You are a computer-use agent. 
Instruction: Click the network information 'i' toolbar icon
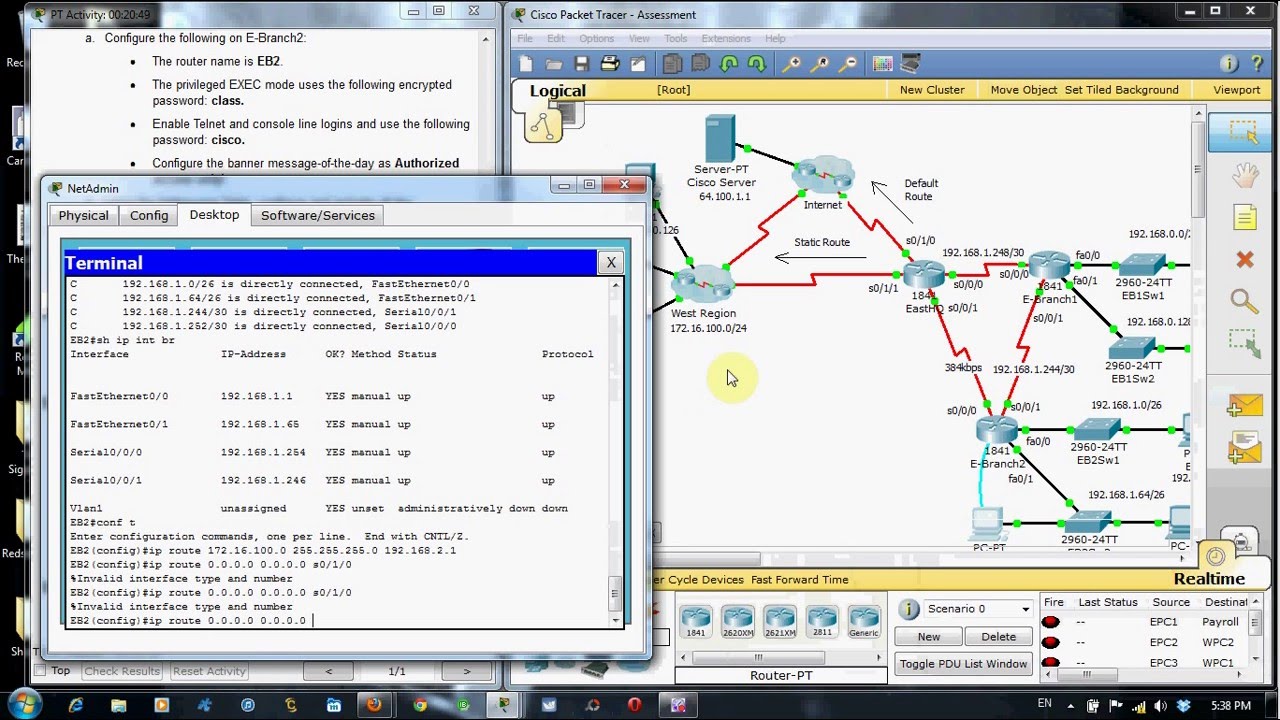click(1229, 64)
